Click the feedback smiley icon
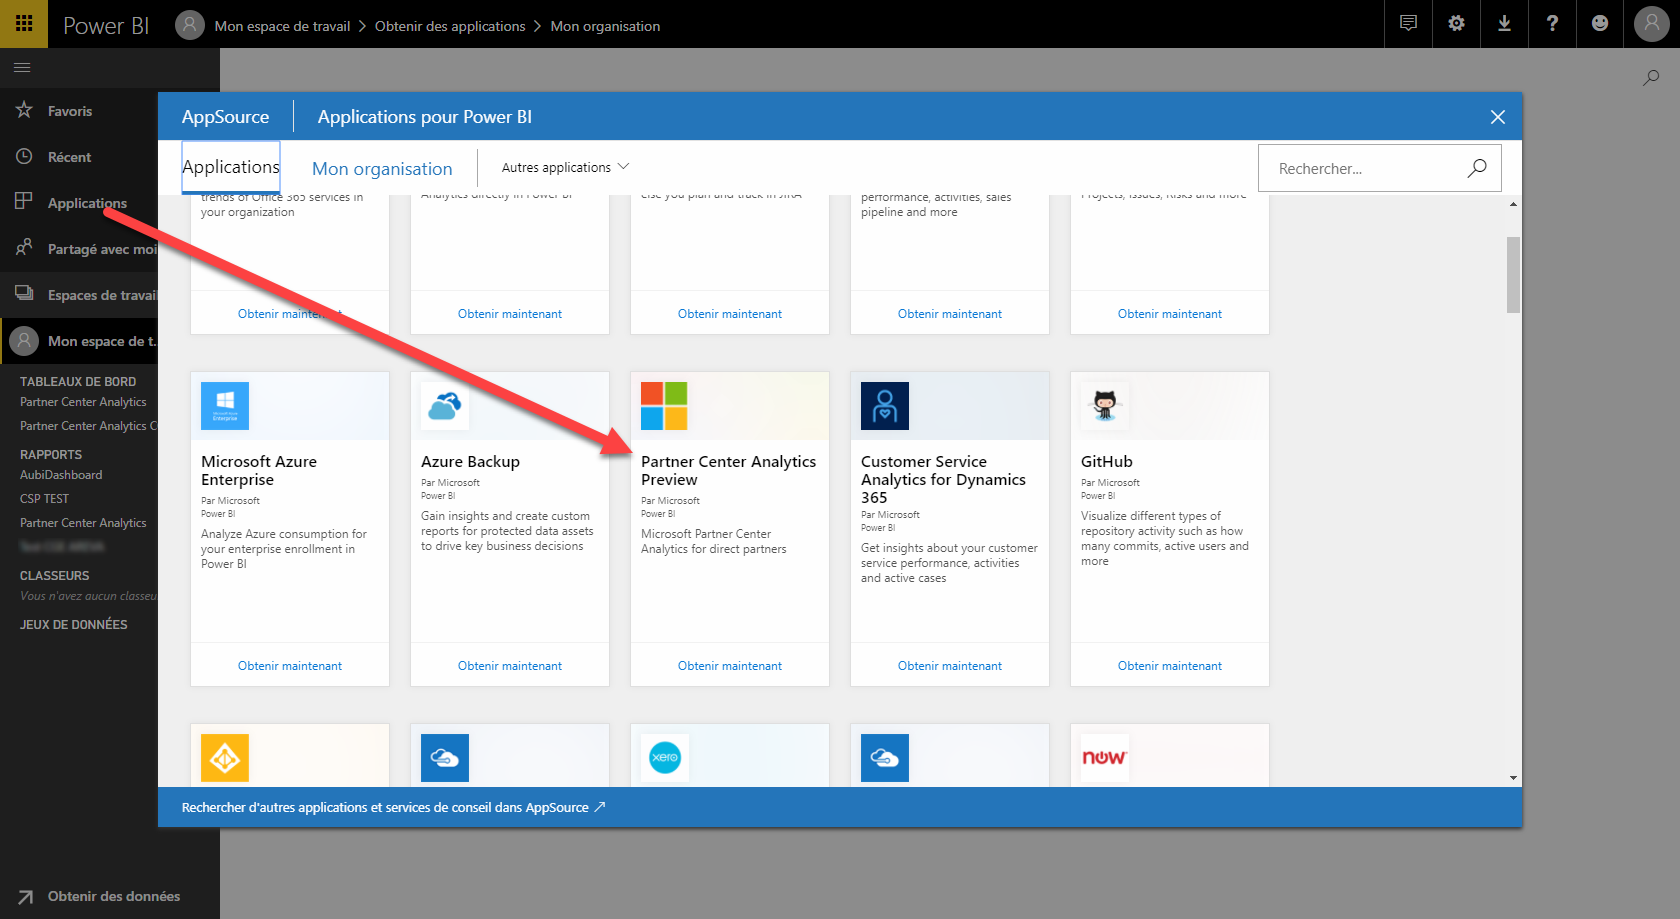The image size is (1680, 919). [1600, 24]
